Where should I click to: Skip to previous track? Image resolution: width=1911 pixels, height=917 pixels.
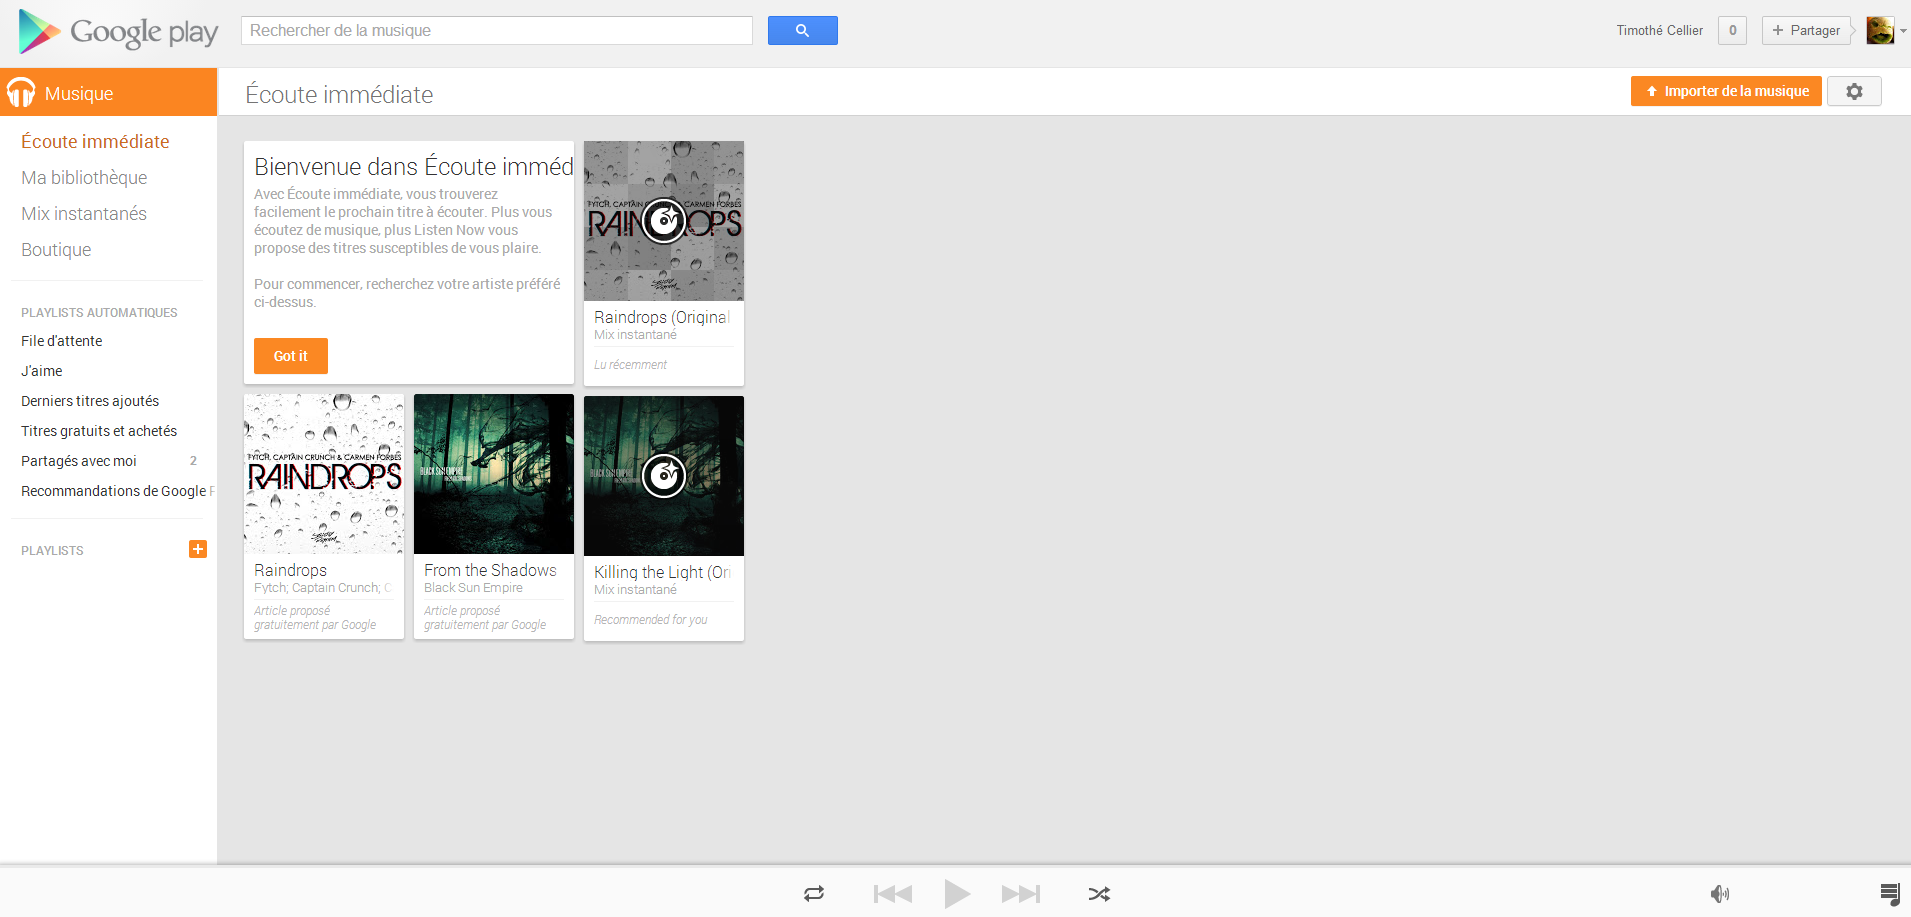click(x=892, y=893)
